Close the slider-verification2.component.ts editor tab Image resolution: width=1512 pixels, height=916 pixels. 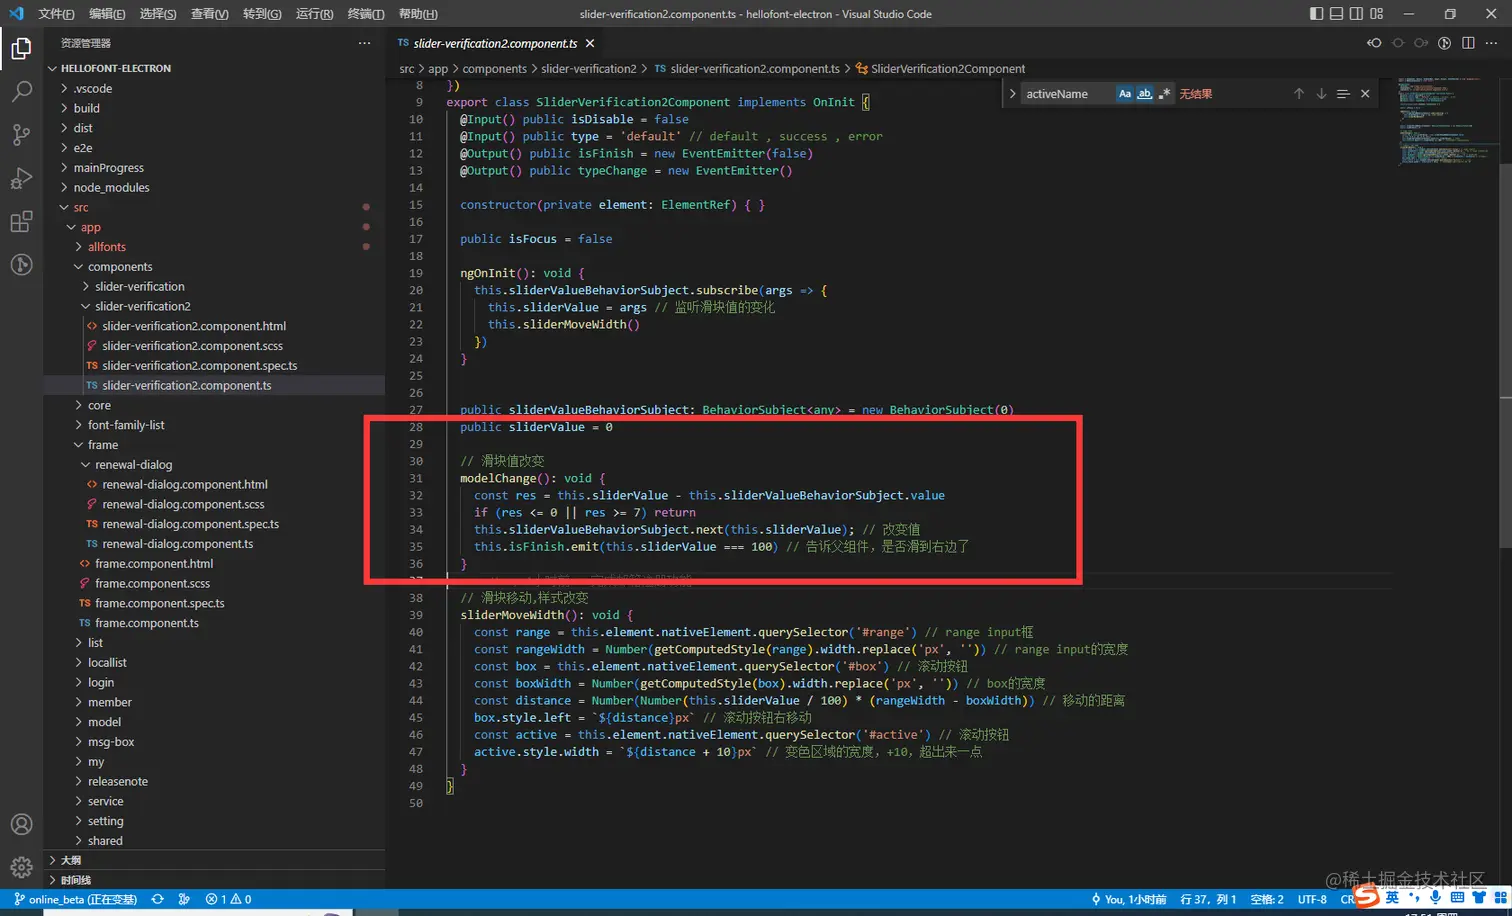pos(590,43)
